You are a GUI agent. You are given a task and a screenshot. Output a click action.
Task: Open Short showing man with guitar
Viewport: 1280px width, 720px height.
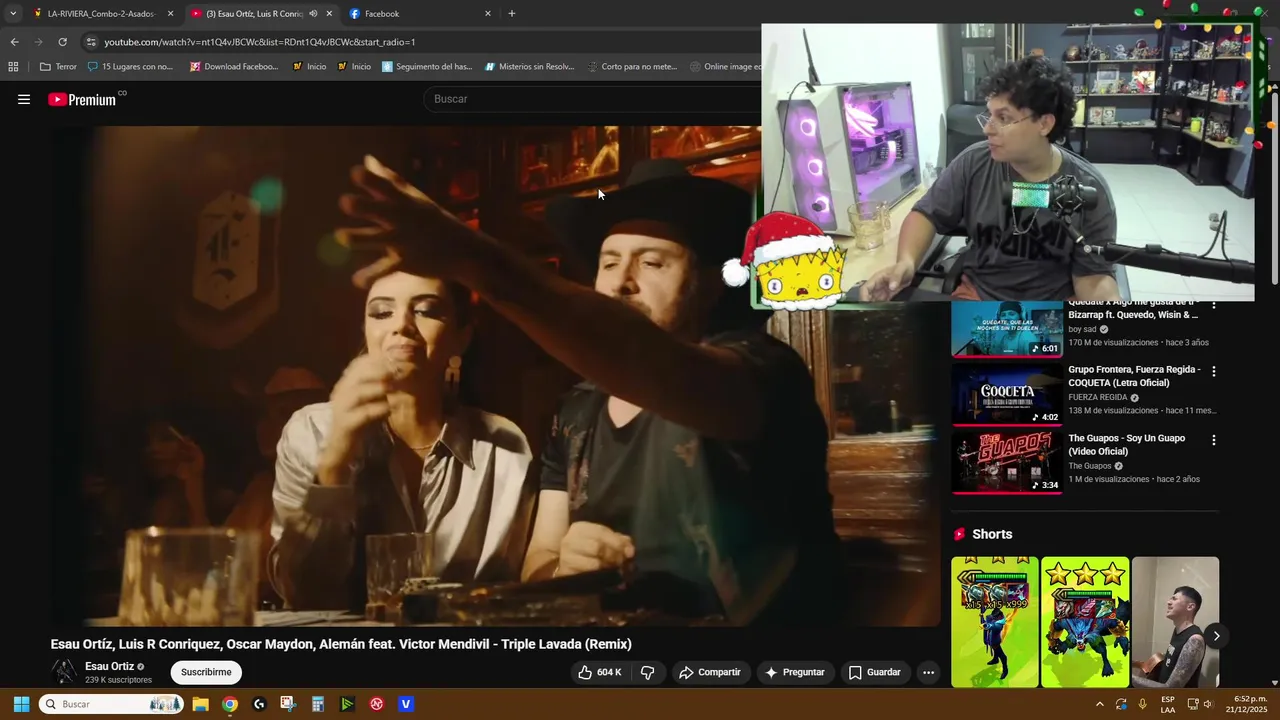[x=1175, y=622]
